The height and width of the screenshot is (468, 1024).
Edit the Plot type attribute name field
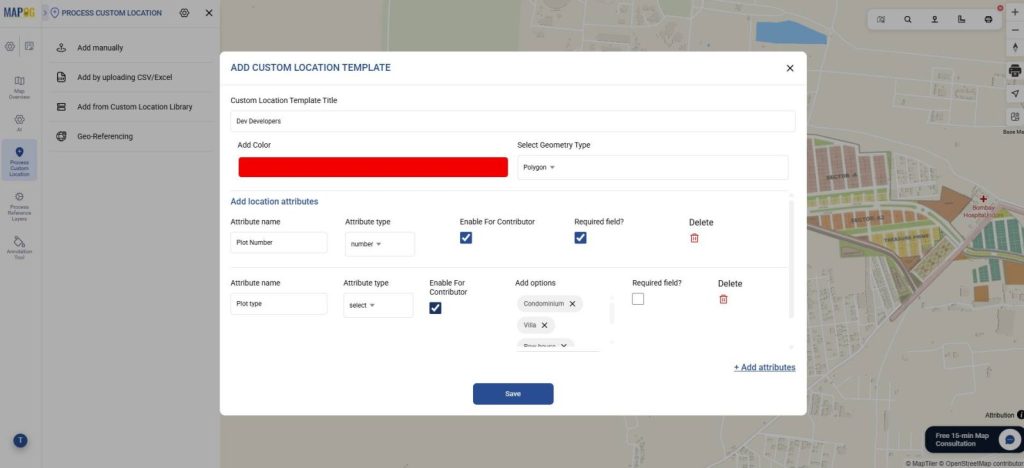tap(279, 304)
